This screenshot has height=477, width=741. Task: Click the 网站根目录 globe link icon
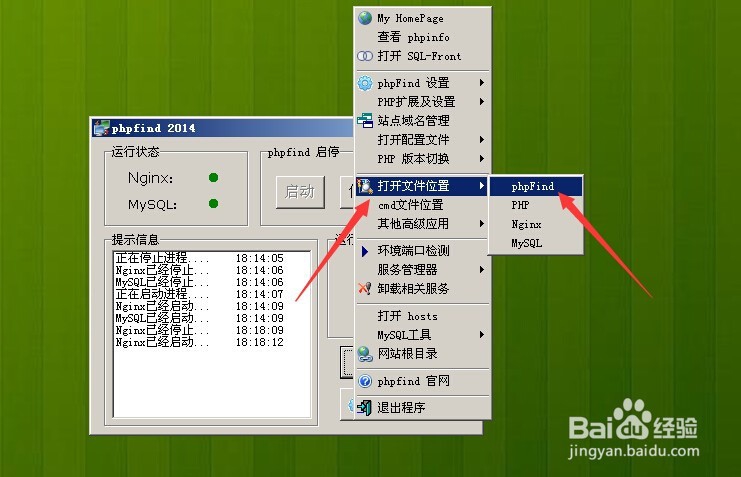[x=365, y=354]
